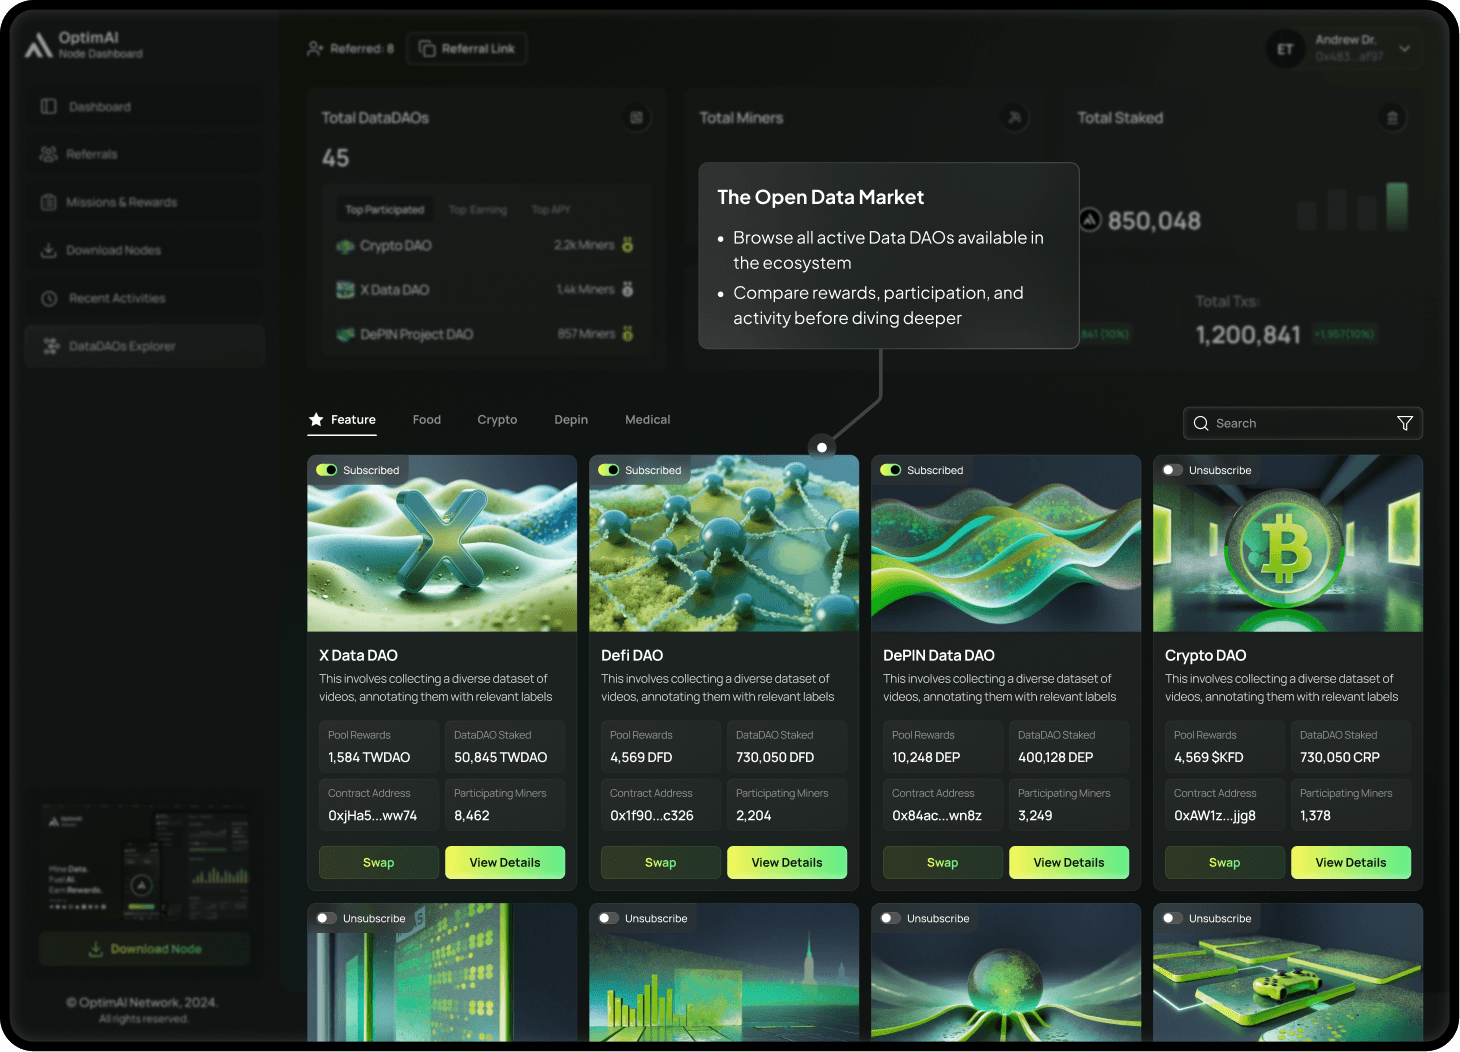This screenshot has height=1052, width=1460.
Task: Click the tooltip marker dot above Defi DAO
Action: (822, 447)
